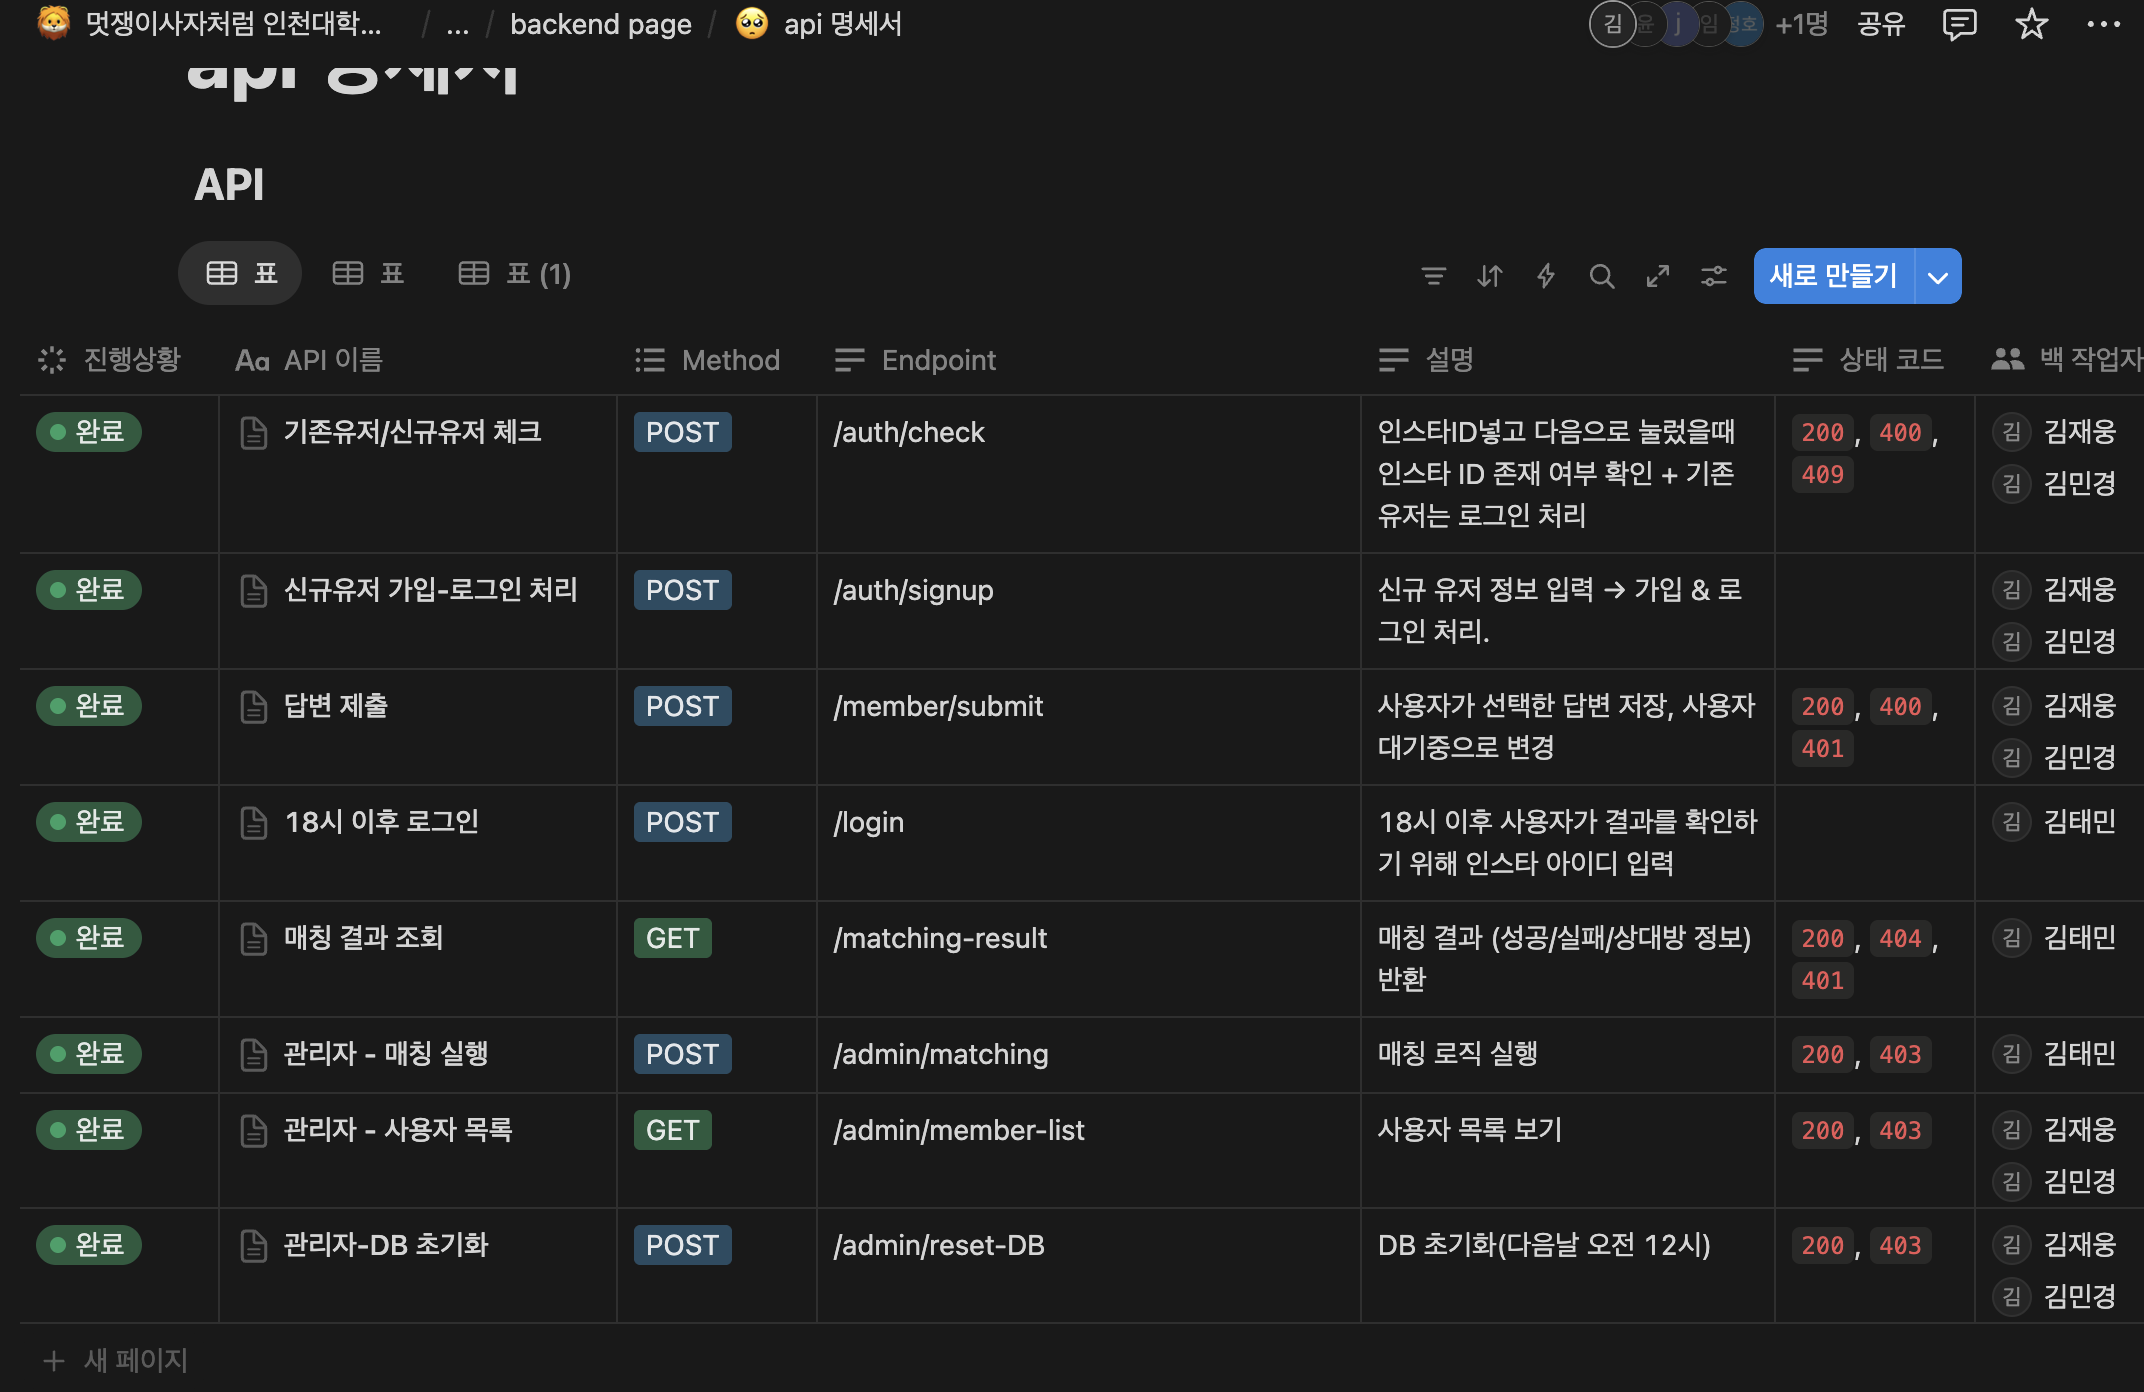
Task: Open view settings sliders icon
Action: click(x=1714, y=276)
